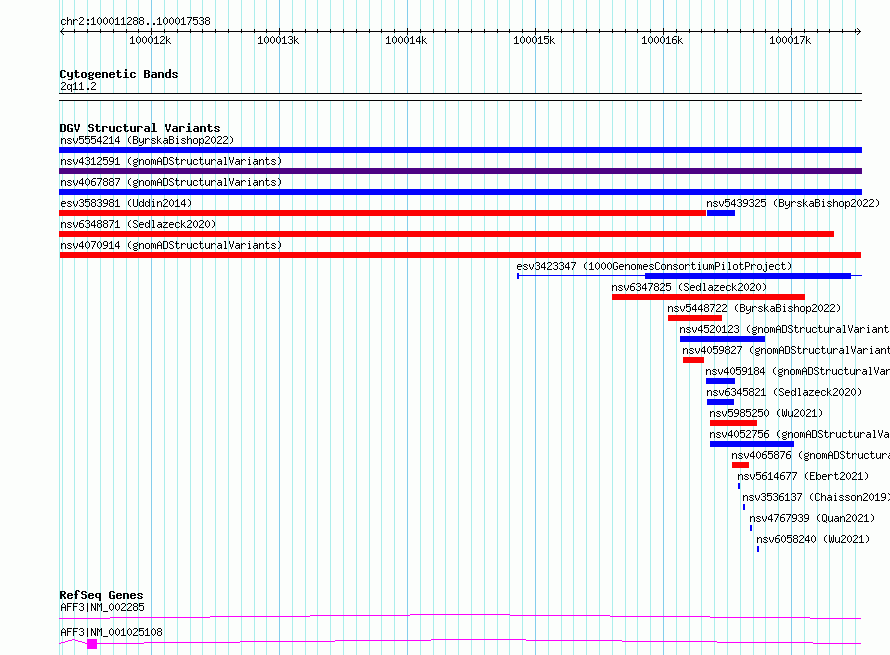Click the short blue nsv5439325 bar
The width and height of the screenshot is (890, 655).
click(721, 213)
